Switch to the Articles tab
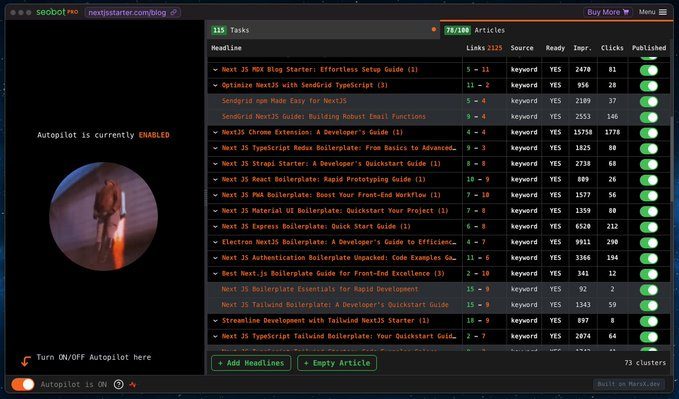679x399 pixels. coord(556,30)
